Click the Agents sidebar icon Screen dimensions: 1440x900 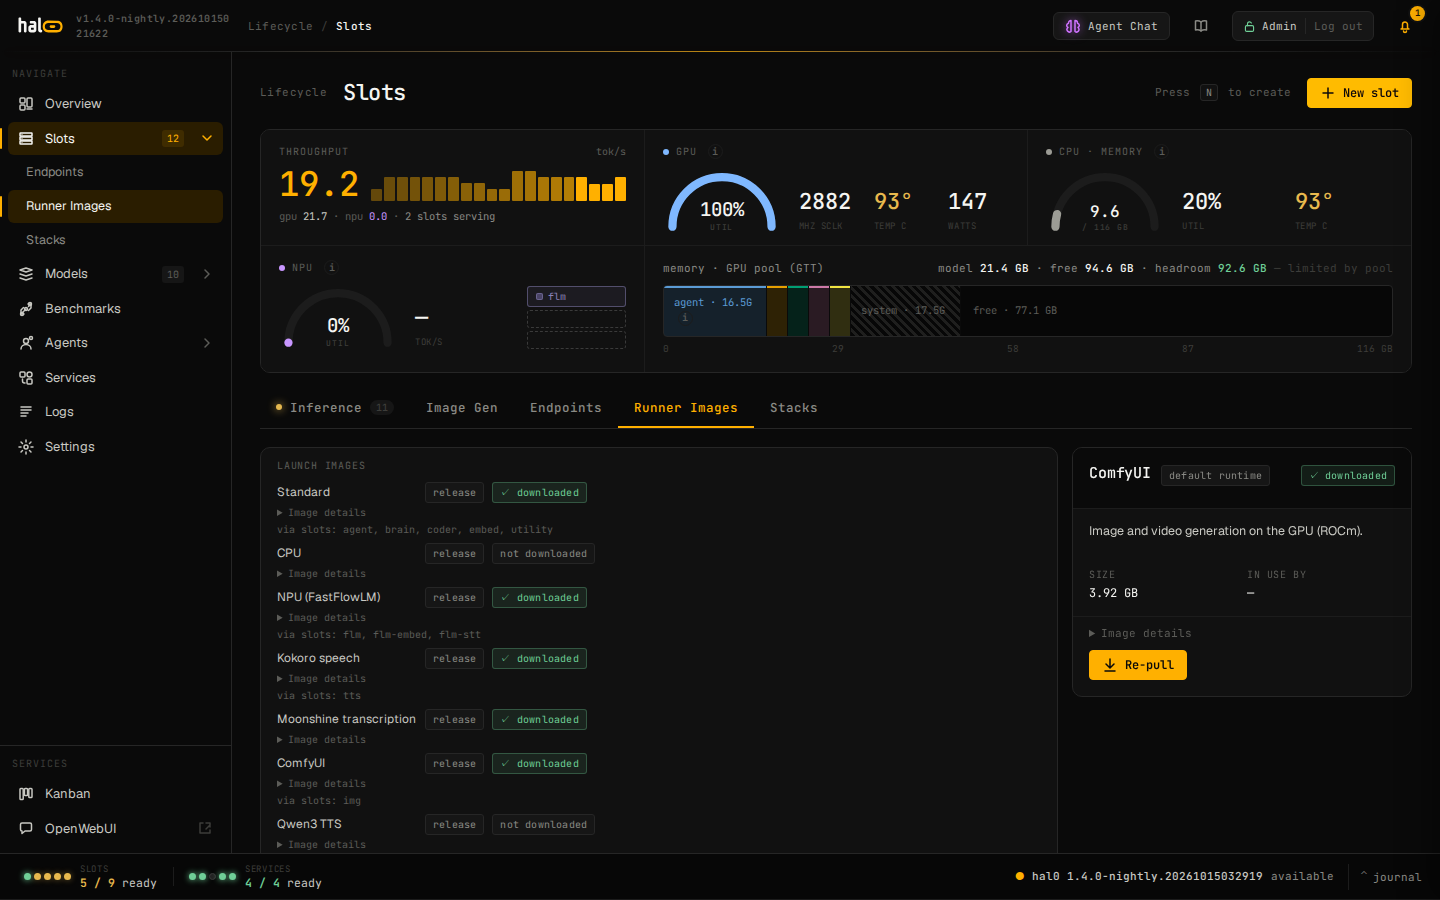pyautogui.click(x=26, y=343)
